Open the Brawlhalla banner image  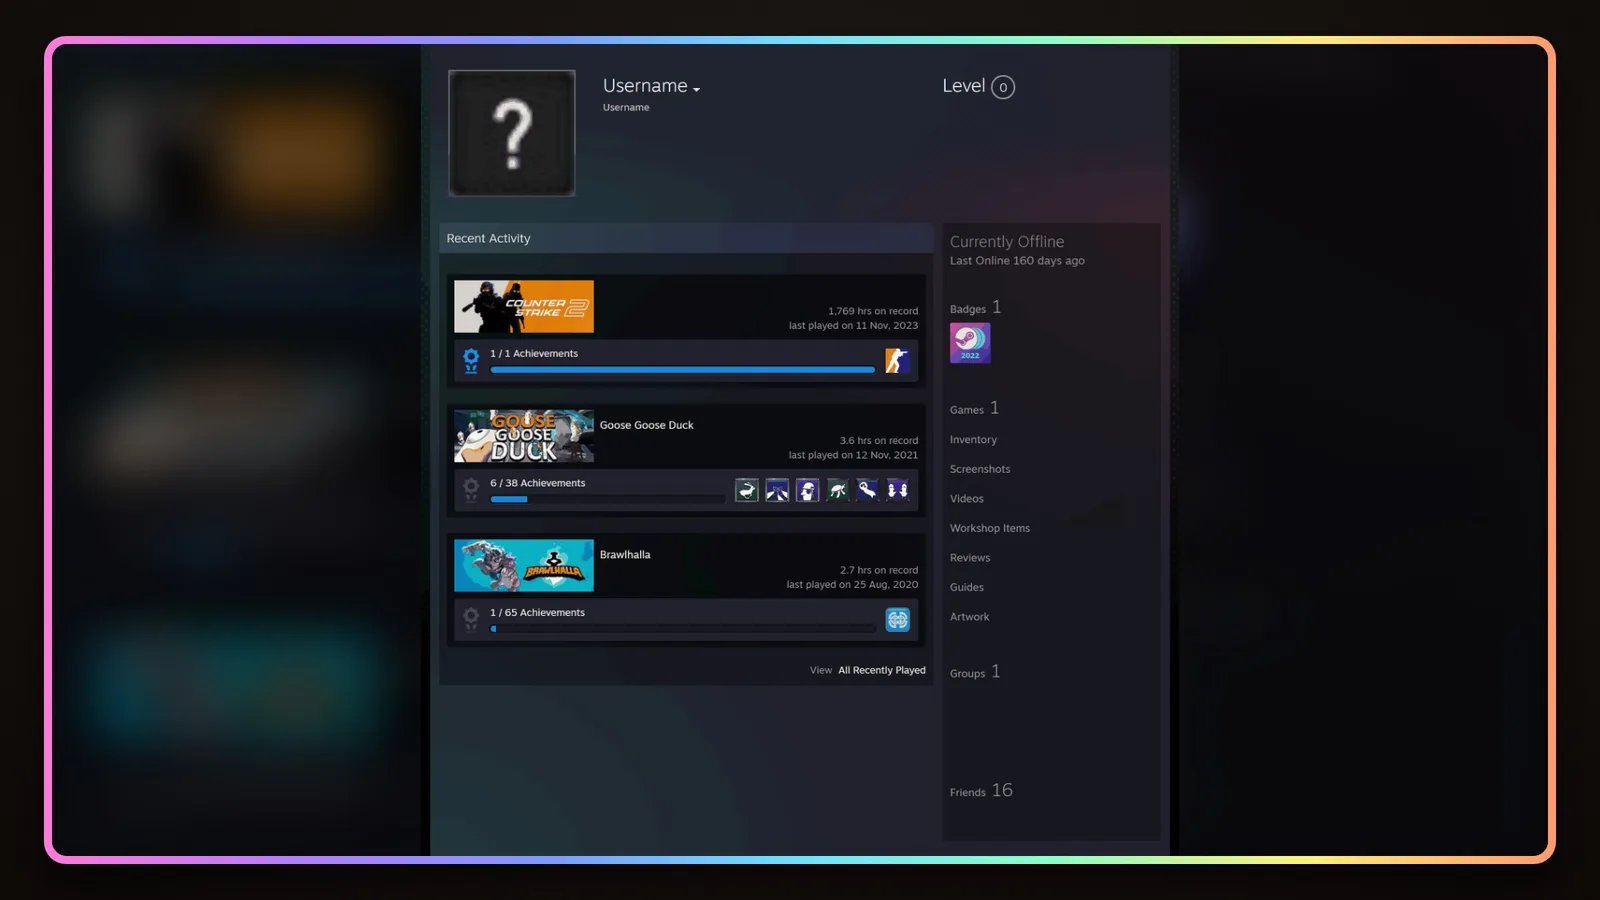(524, 565)
